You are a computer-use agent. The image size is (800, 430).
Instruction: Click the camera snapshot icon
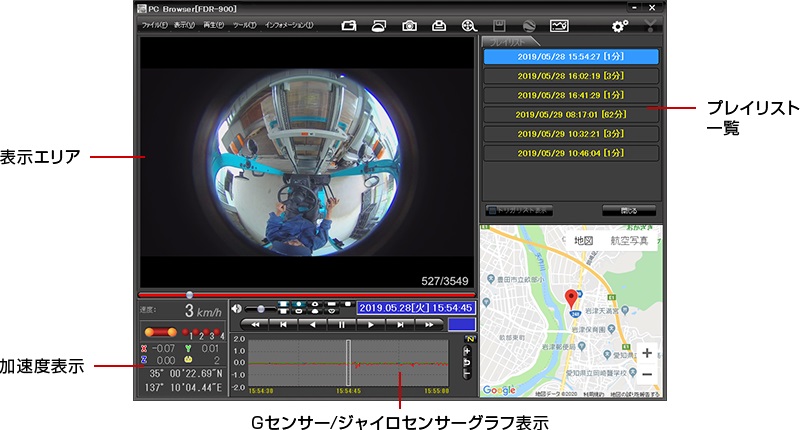409,25
